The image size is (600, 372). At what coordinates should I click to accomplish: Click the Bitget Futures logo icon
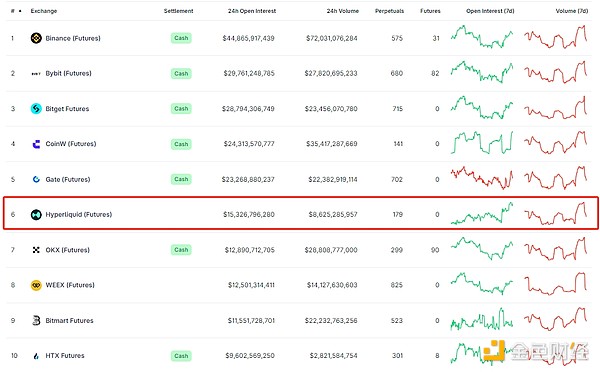tap(36, 109)
